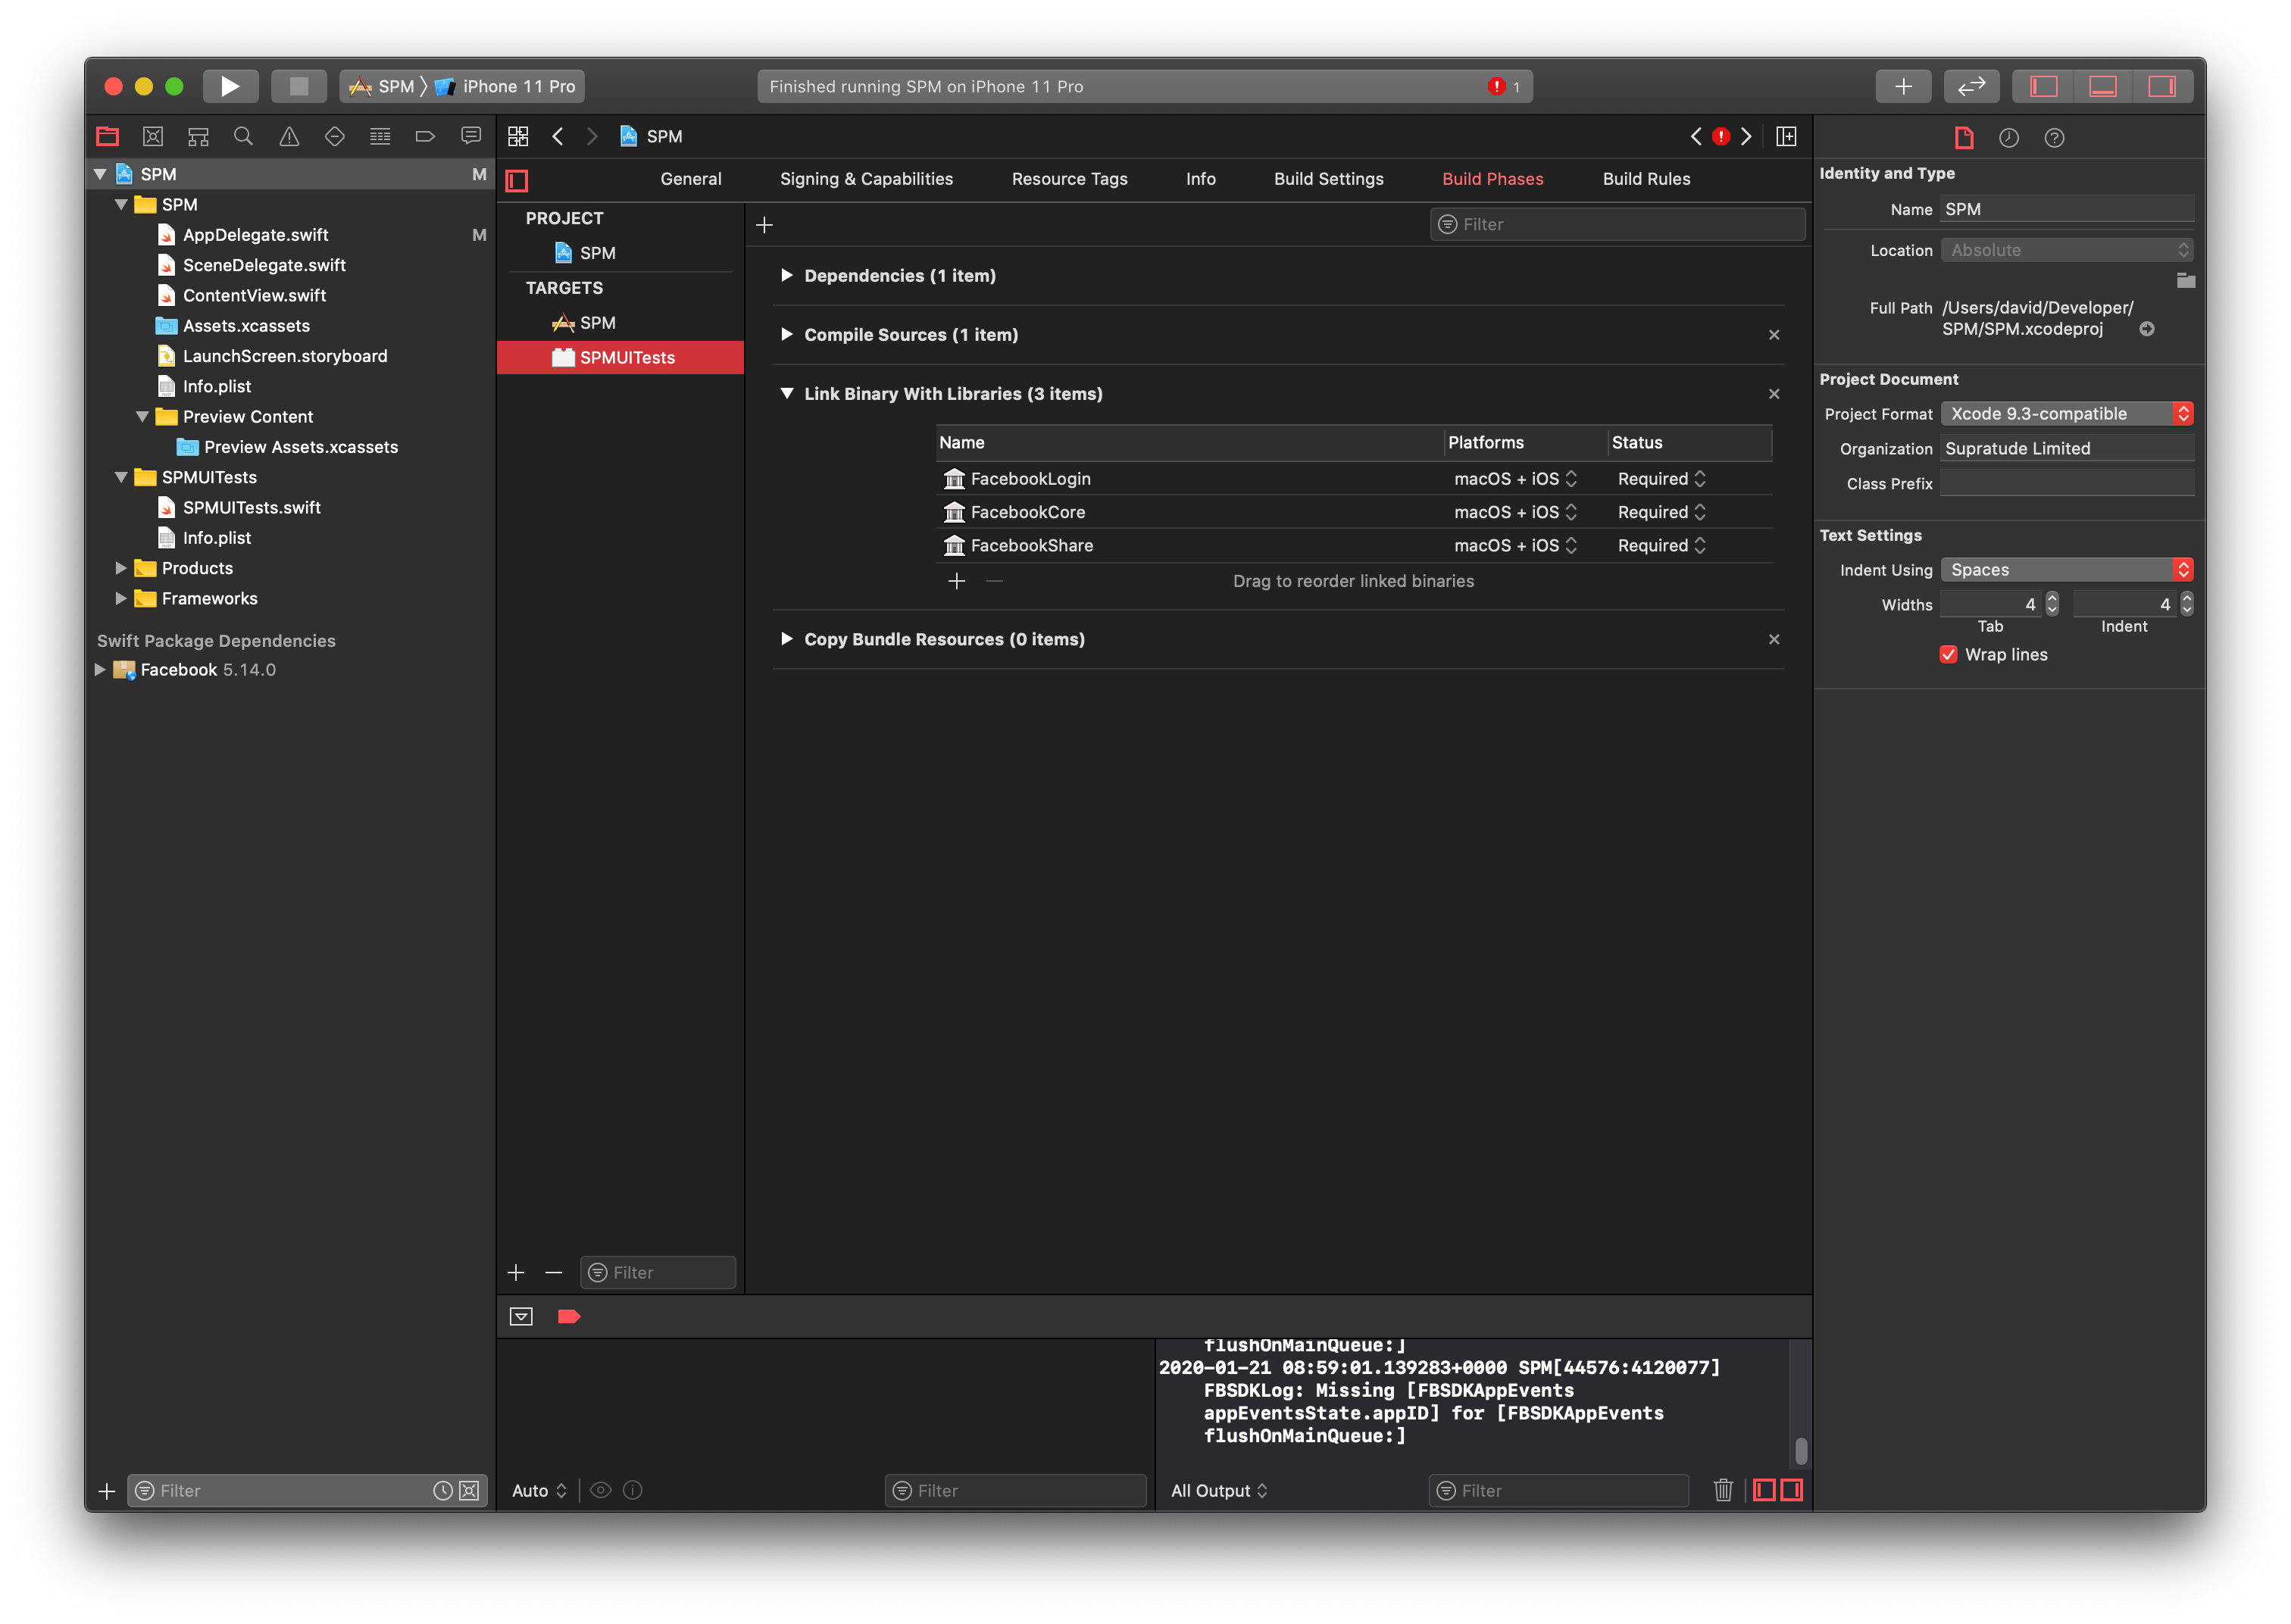The height and width of the screenshot is (1624, 2291).
Task: Toggle the navigator panel visibility
Action: [2043, 86]
